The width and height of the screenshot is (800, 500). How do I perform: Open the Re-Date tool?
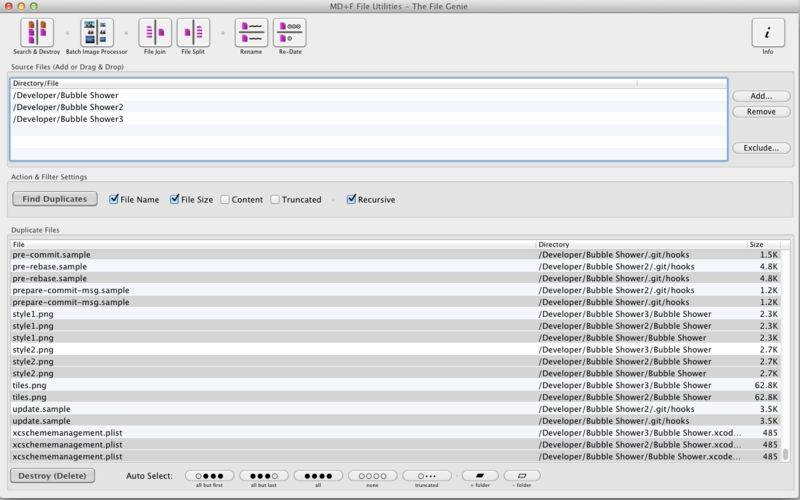290,33
